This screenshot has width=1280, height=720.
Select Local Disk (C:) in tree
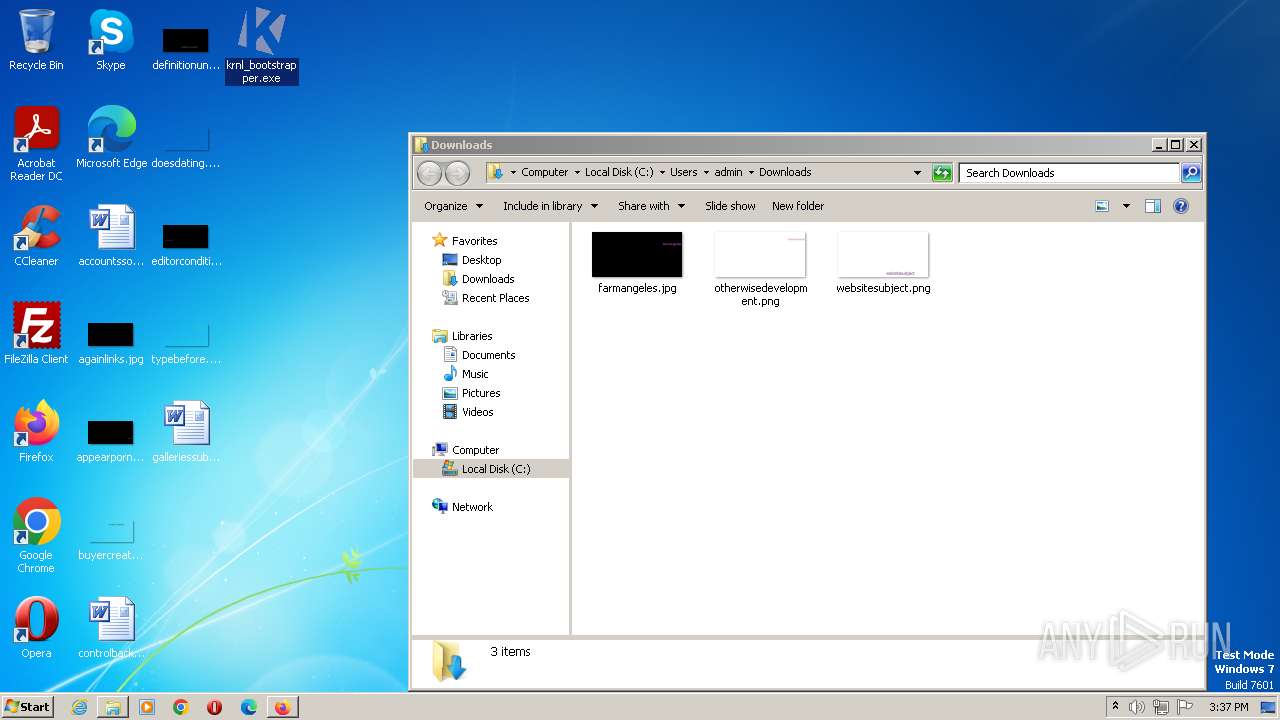tap(491, 469)
